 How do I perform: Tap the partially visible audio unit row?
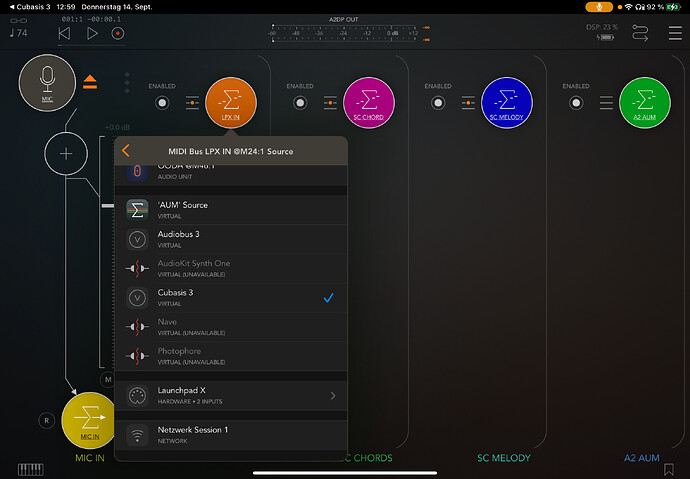pyautogui.click(x=231, y=175)
